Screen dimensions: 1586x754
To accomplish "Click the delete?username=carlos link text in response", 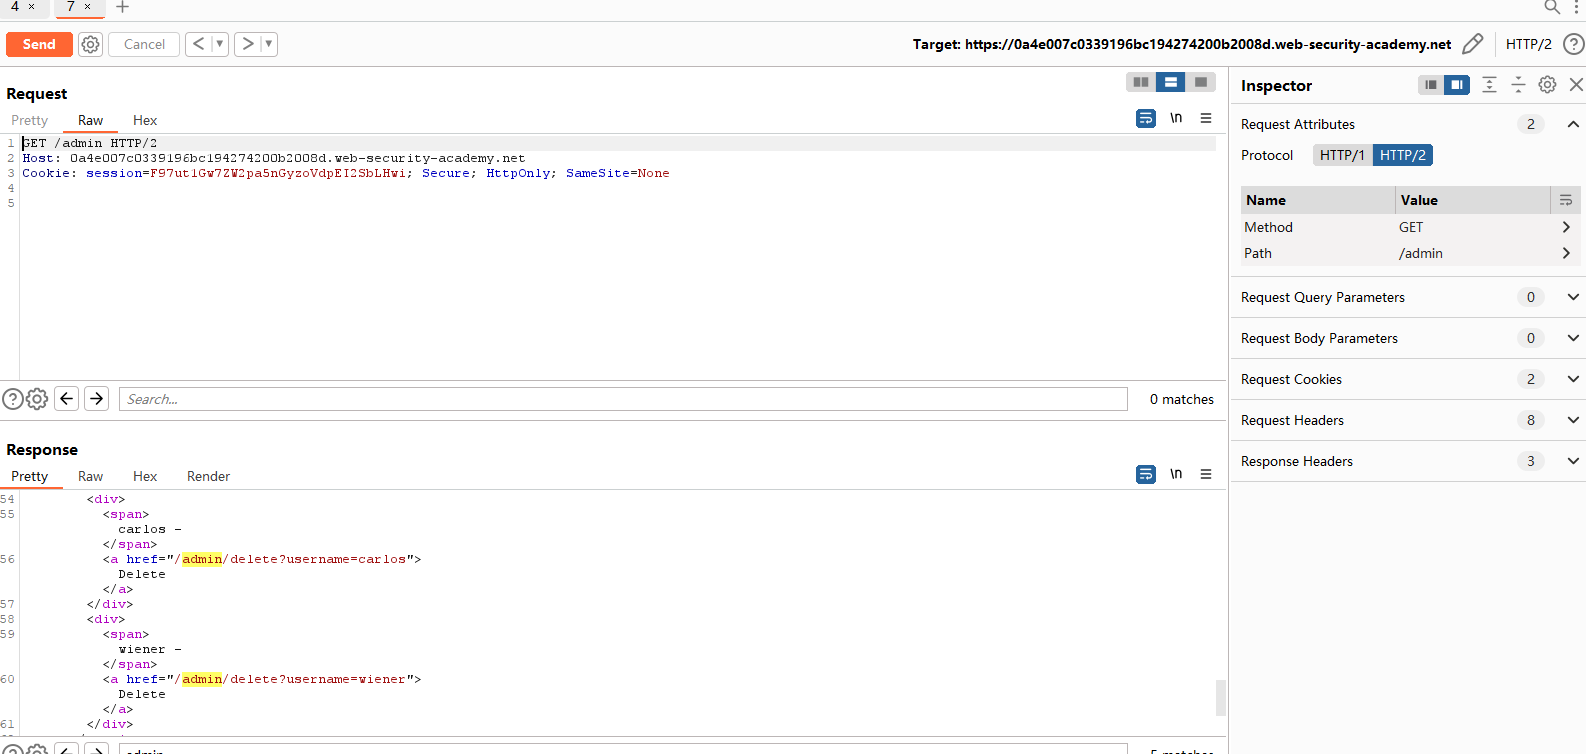I will (318, 559).
